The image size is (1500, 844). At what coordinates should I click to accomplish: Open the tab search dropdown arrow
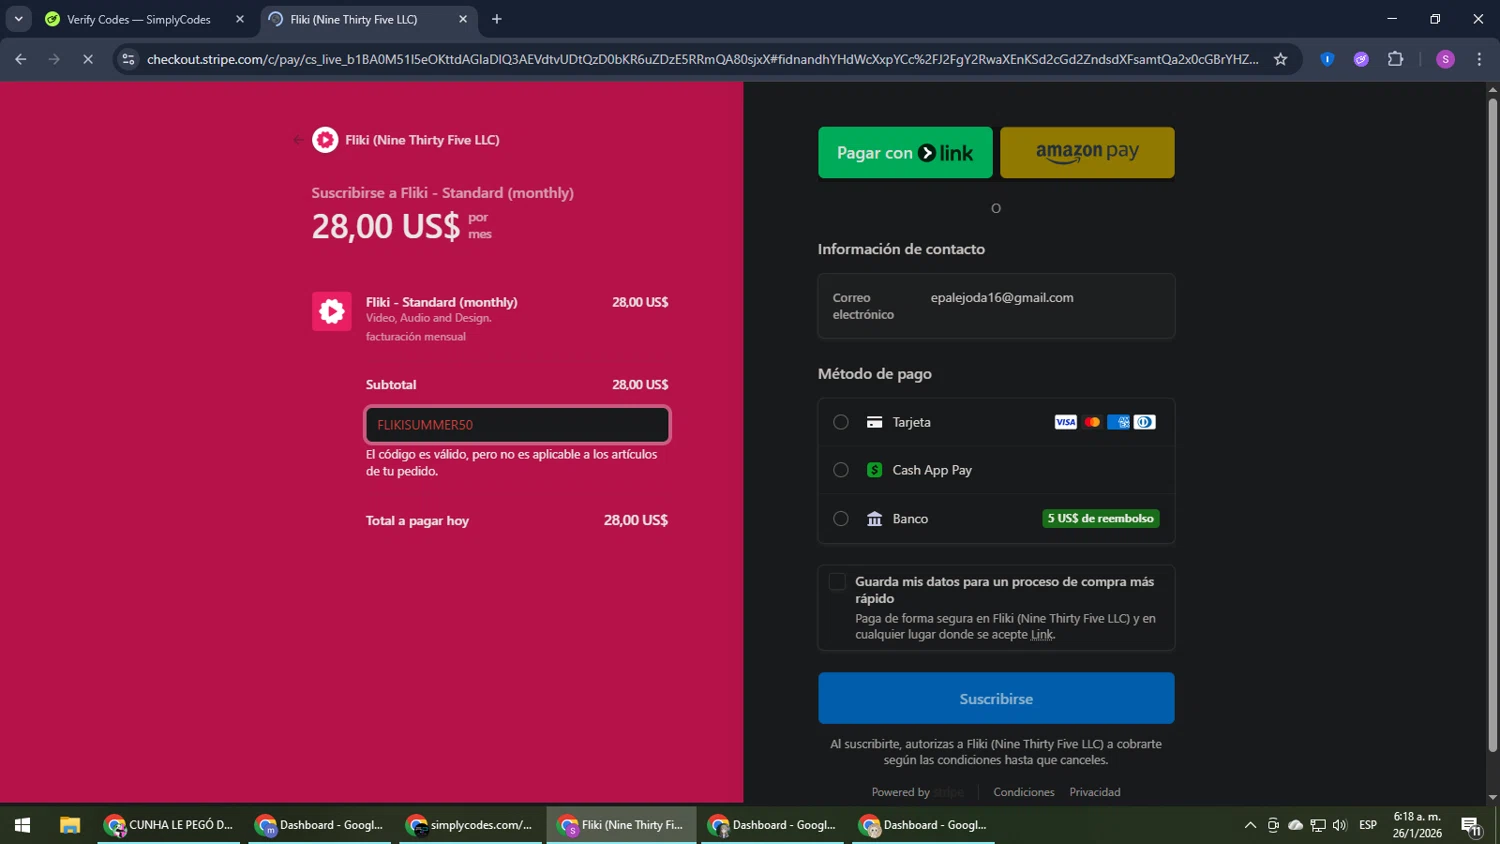pos(18,19)
